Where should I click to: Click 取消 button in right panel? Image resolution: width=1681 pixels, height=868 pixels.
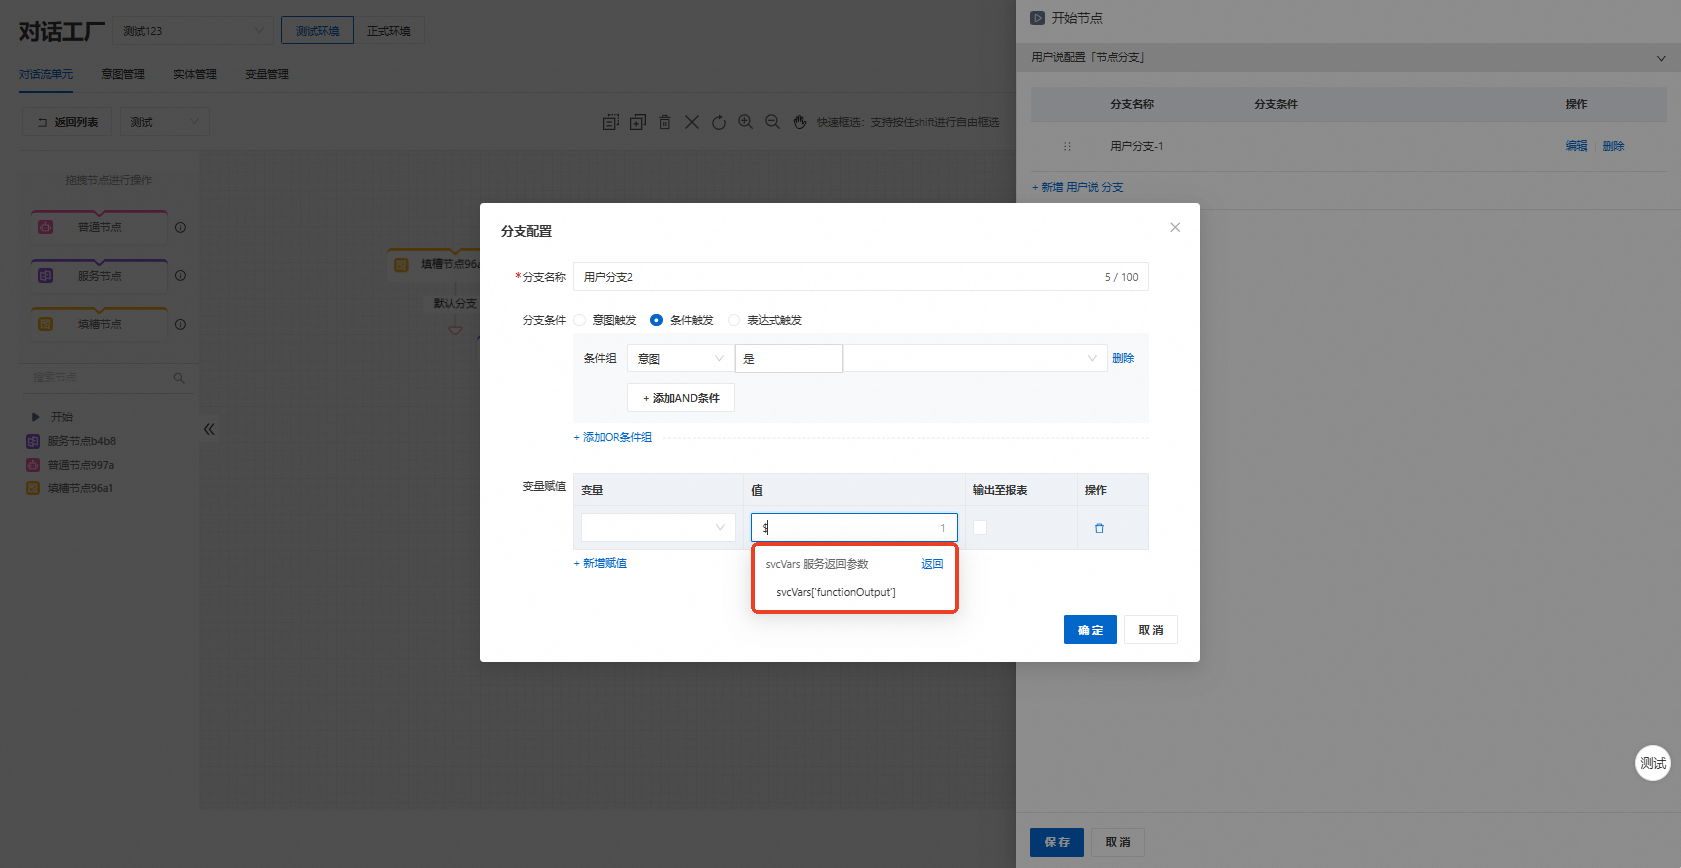pyautogui.click(x=1118, y=842)
